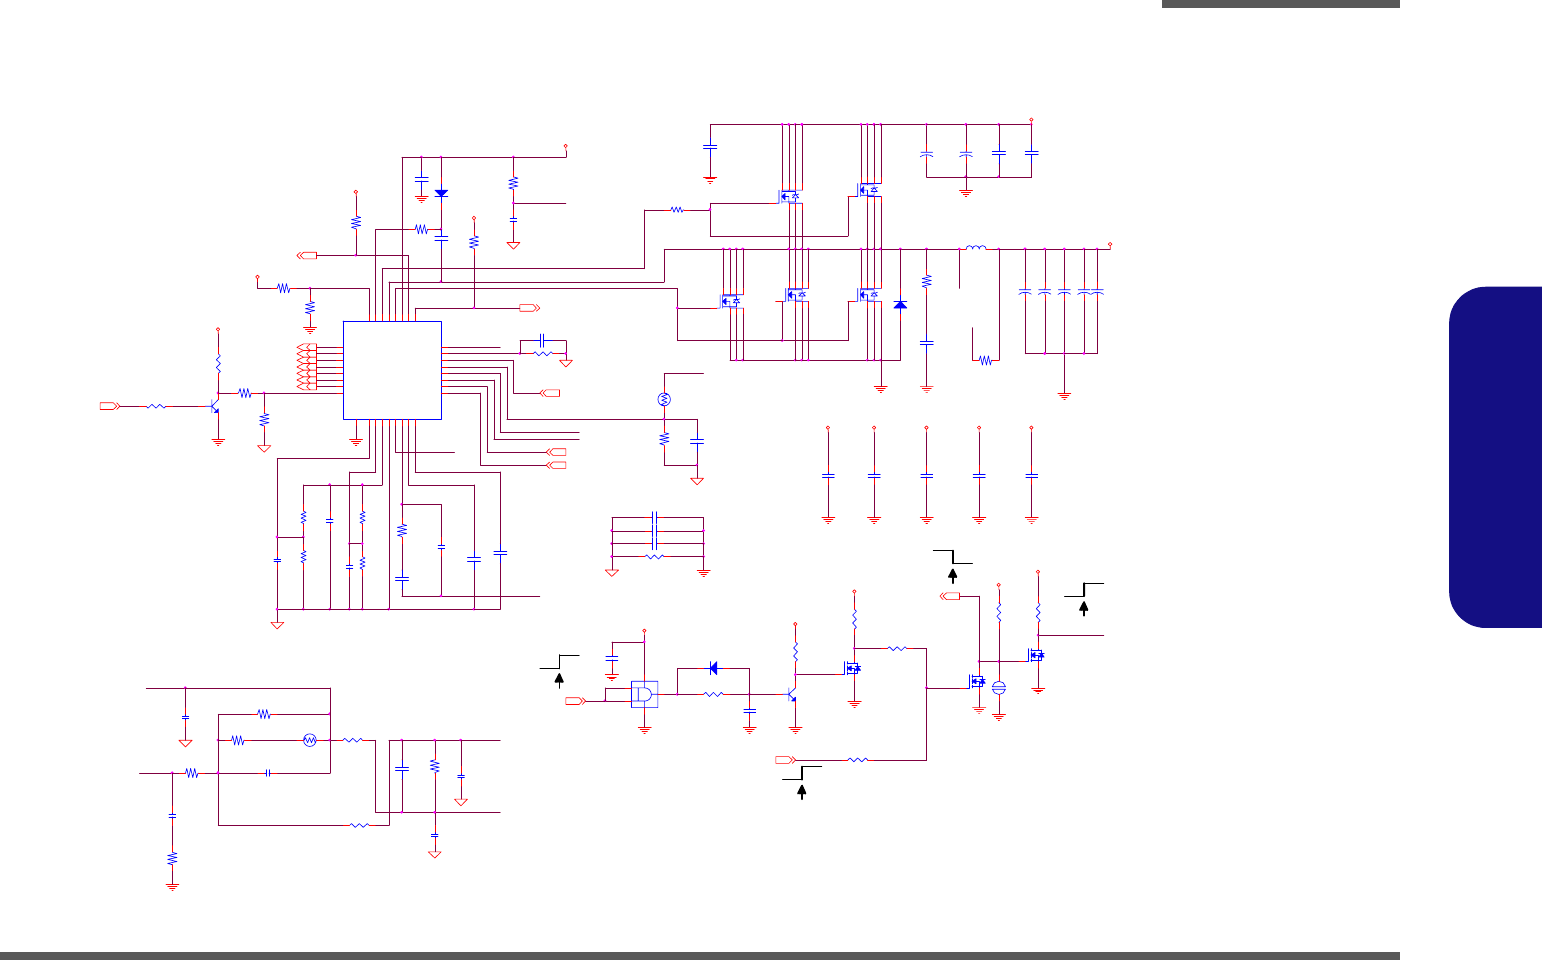The width and height of the screenshot is (1542, 960).
Task: Select the inductor coil symbol
Action: coord(976,248)
